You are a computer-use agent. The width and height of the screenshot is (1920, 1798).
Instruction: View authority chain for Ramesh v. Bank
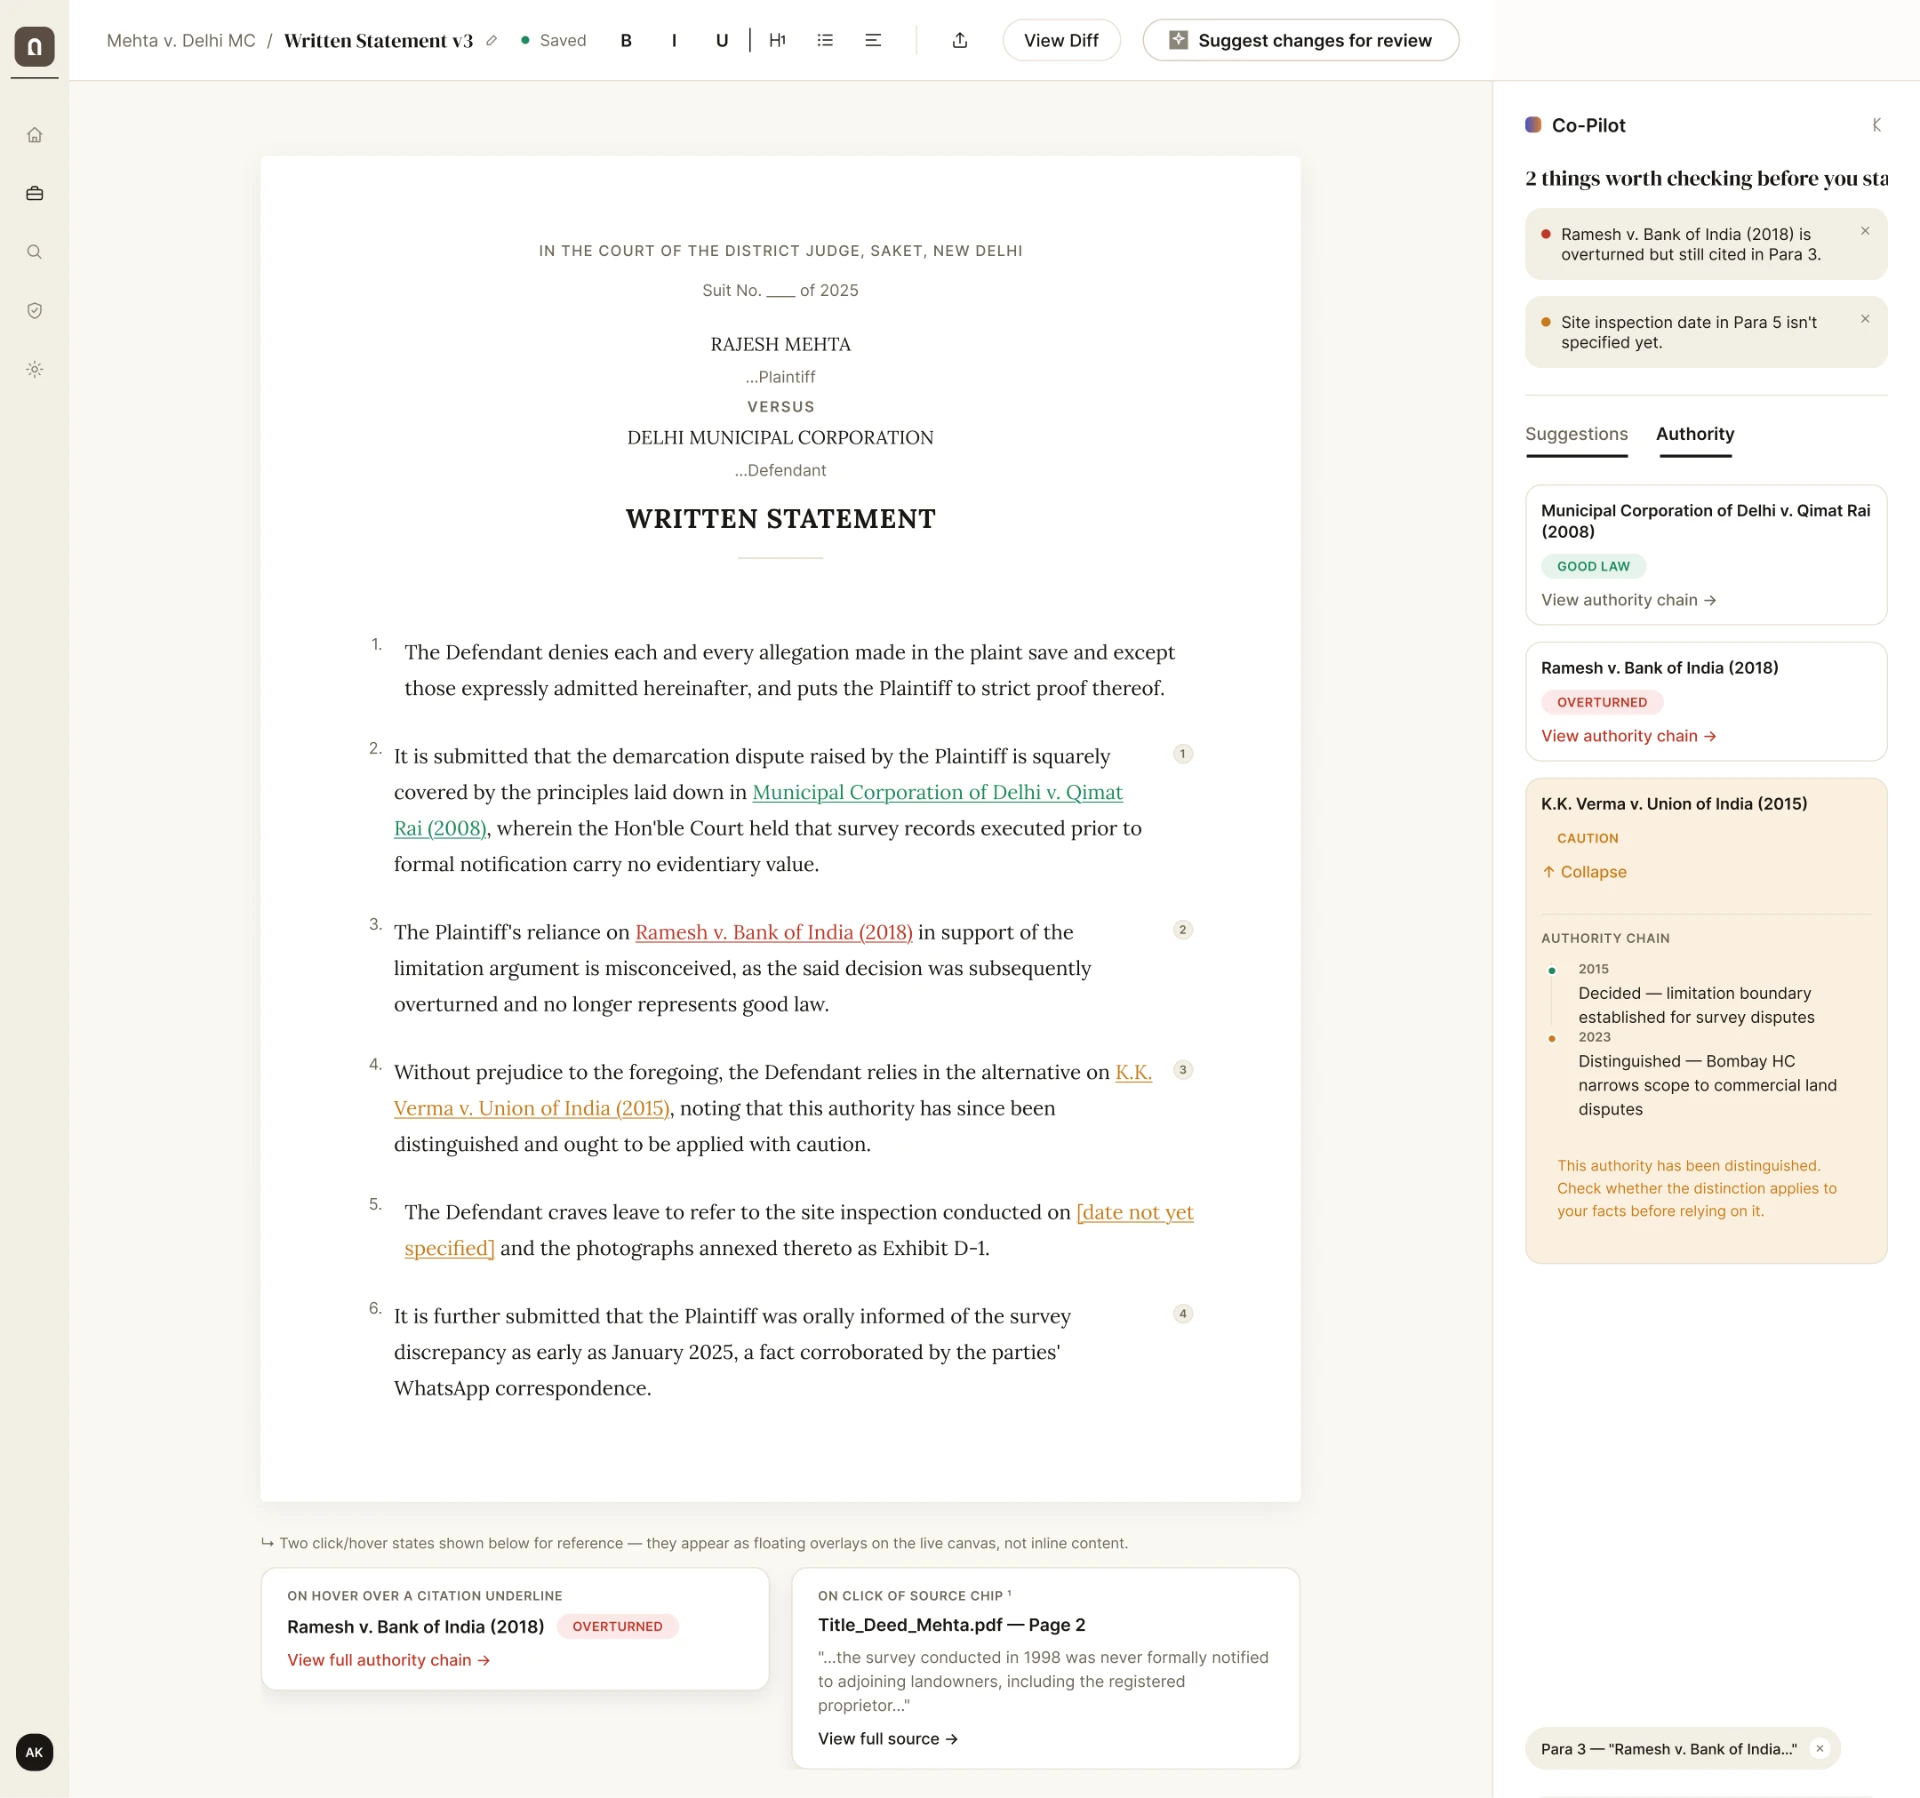[1628, 736]
